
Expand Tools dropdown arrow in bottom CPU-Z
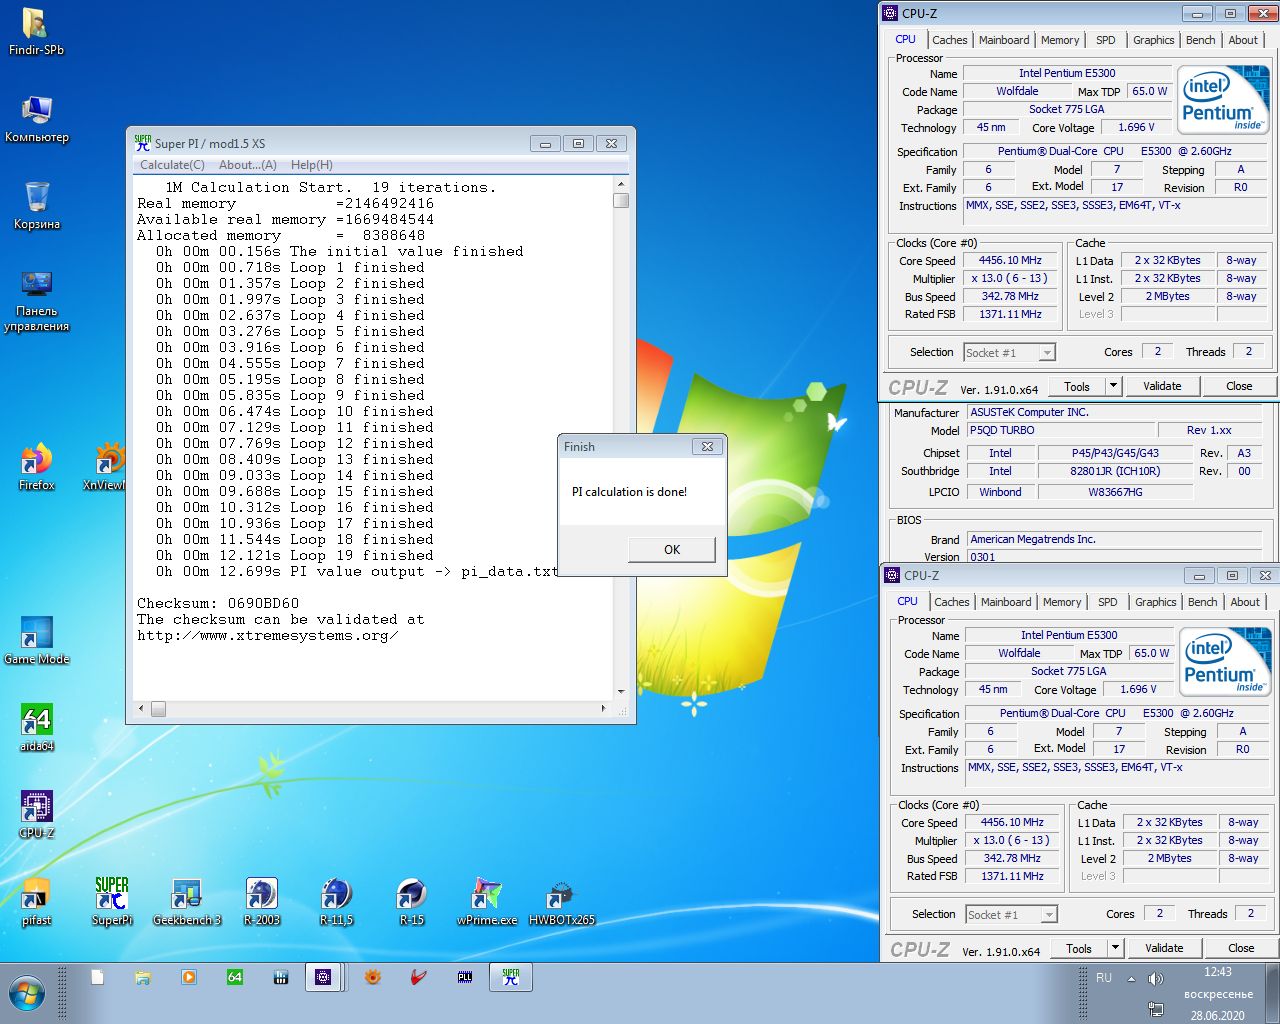click(x=1115, y=948)
